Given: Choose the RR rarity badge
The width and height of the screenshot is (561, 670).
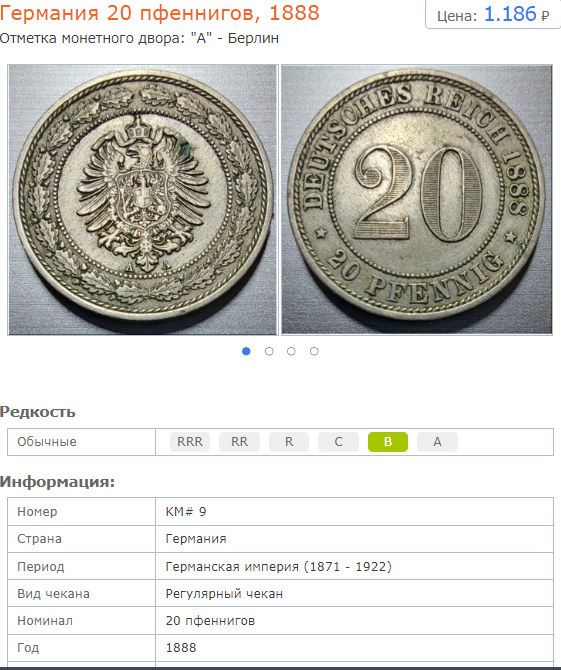Looking at the screenshot, I should [x=239, y=442].
